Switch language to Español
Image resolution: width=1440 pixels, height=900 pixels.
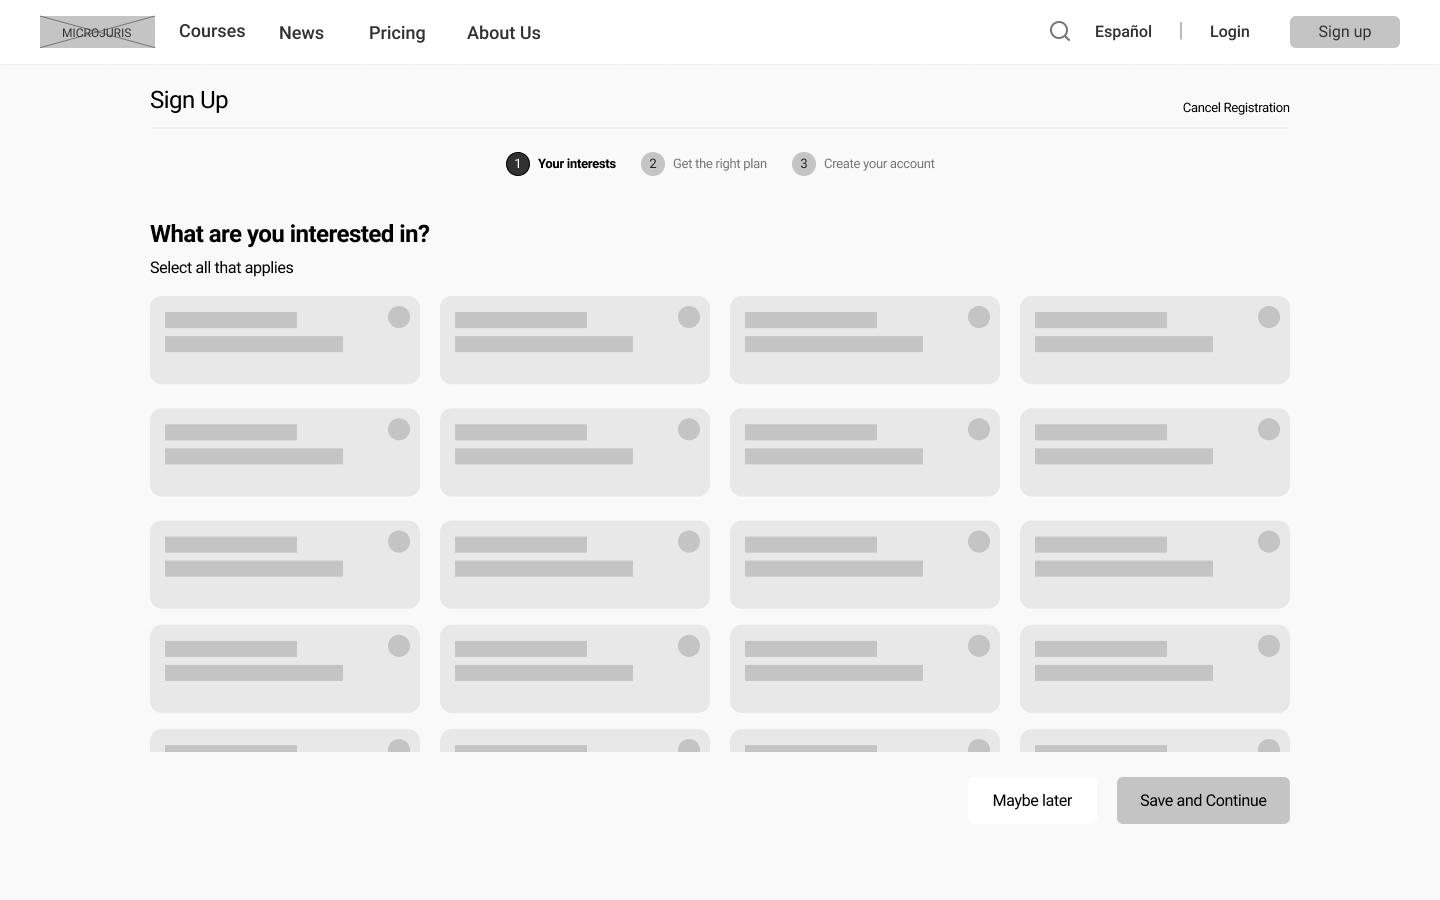tap(1122, 31)
